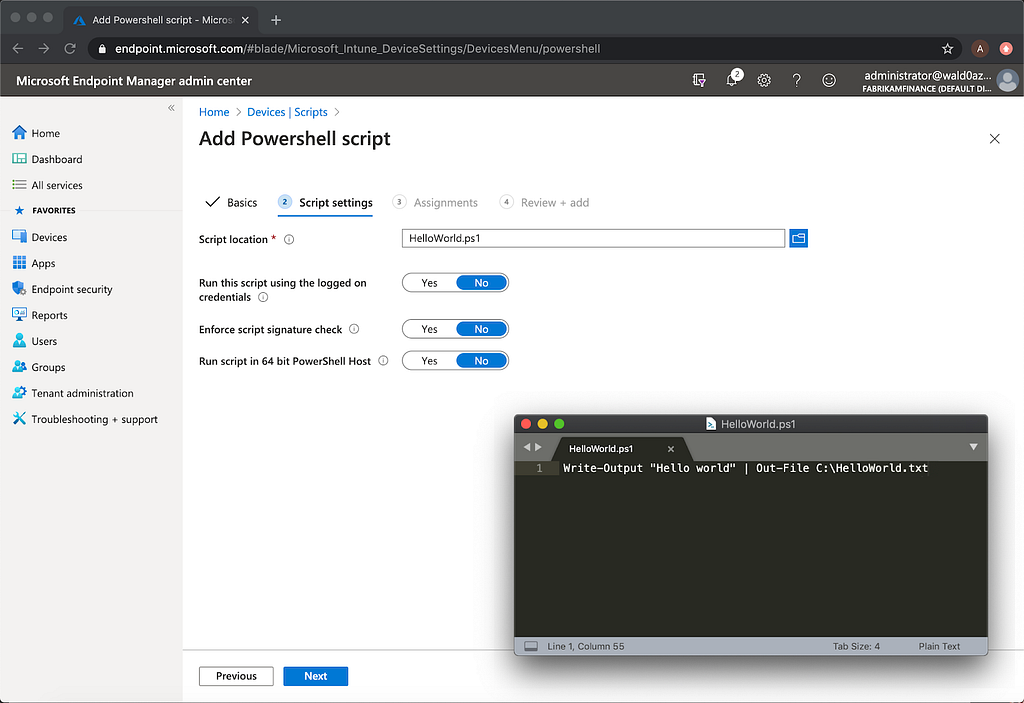Open editor tab list dropdown arrow
Viewport: 1024px width, 703px height.
pos(973,447)
